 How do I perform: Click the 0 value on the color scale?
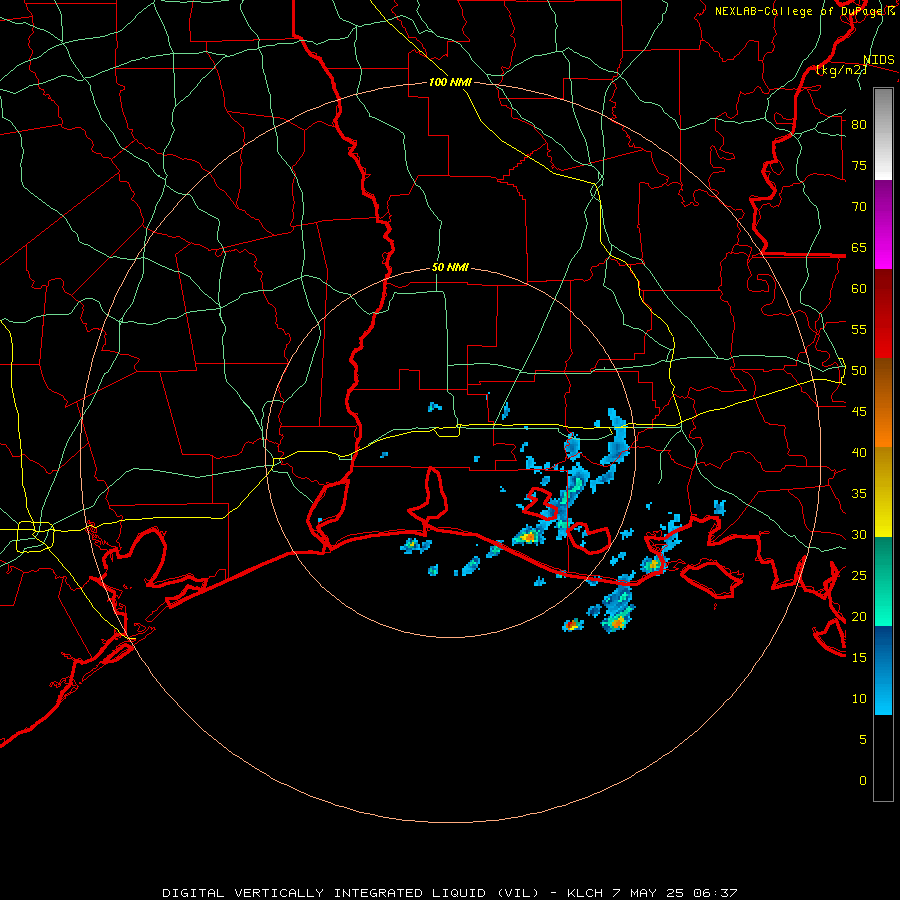point(863,781)
